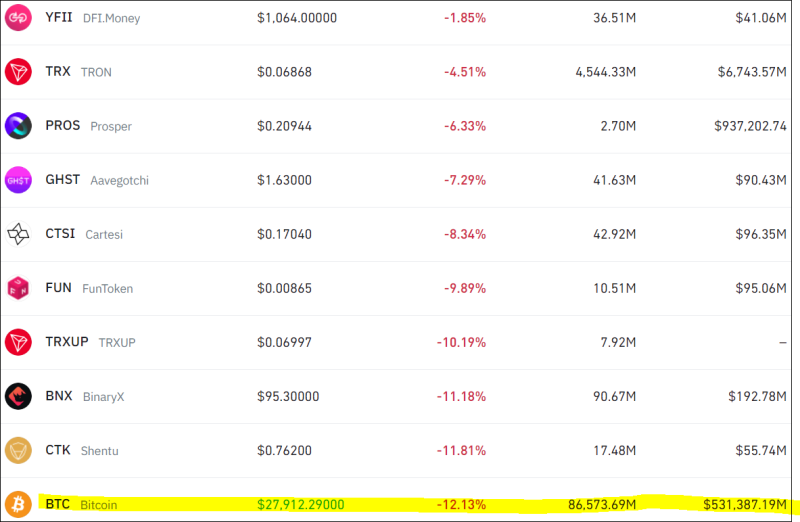The width and height of the screenshot is (800, 522).
Task: Select the FunToken coin name
Action: tap(108, 289)
